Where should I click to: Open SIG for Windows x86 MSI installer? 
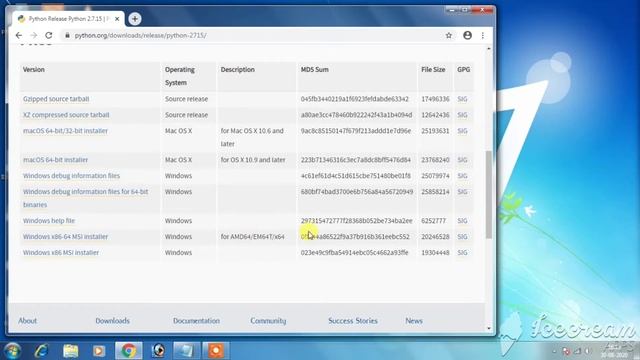(x=462, y=252)
